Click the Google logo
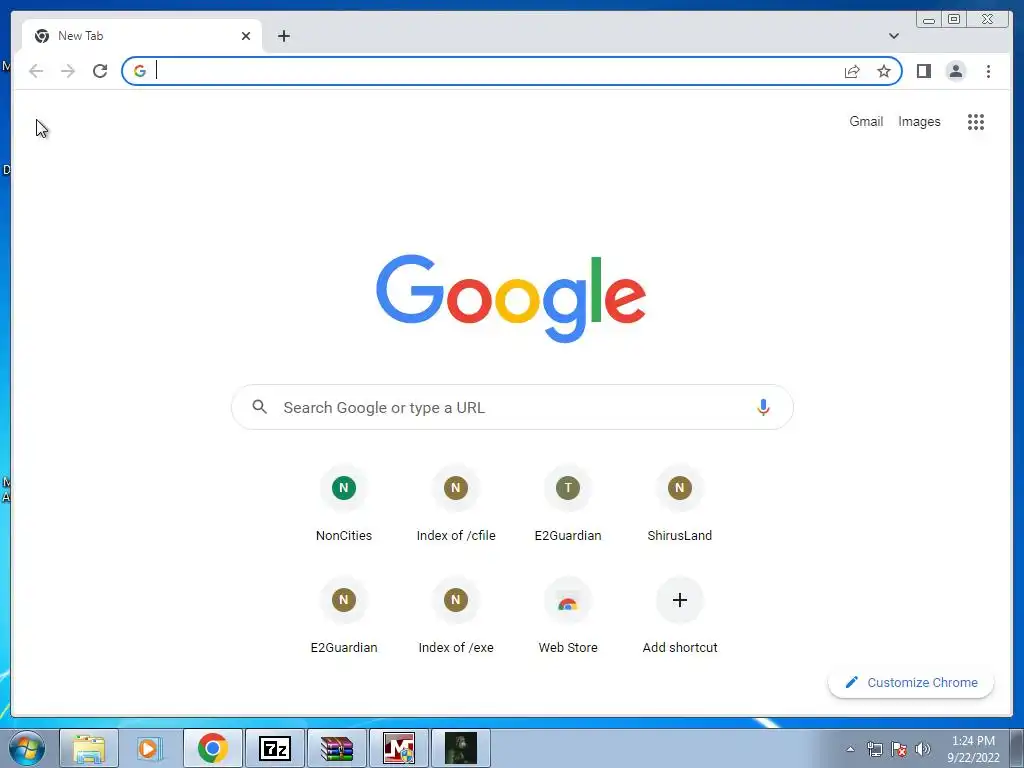Image resolution: width=1024 pixels, height=768 pixels. point(511,298)
